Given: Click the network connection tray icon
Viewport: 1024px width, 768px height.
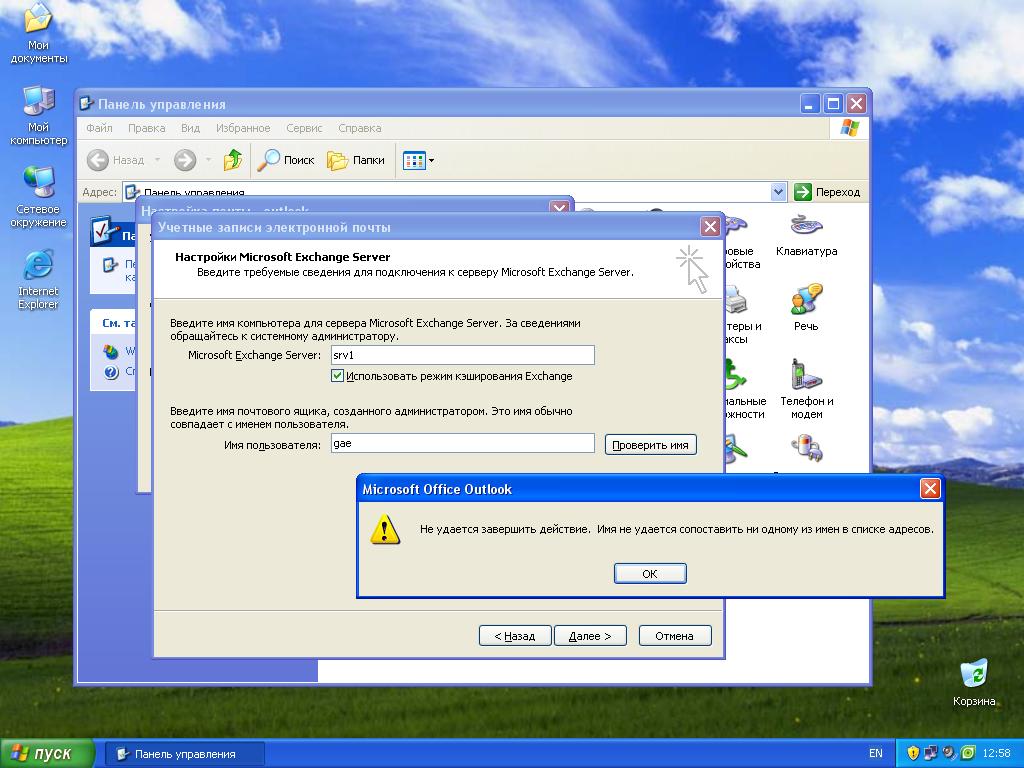Looking at the screenshot, I should [931, 754].
